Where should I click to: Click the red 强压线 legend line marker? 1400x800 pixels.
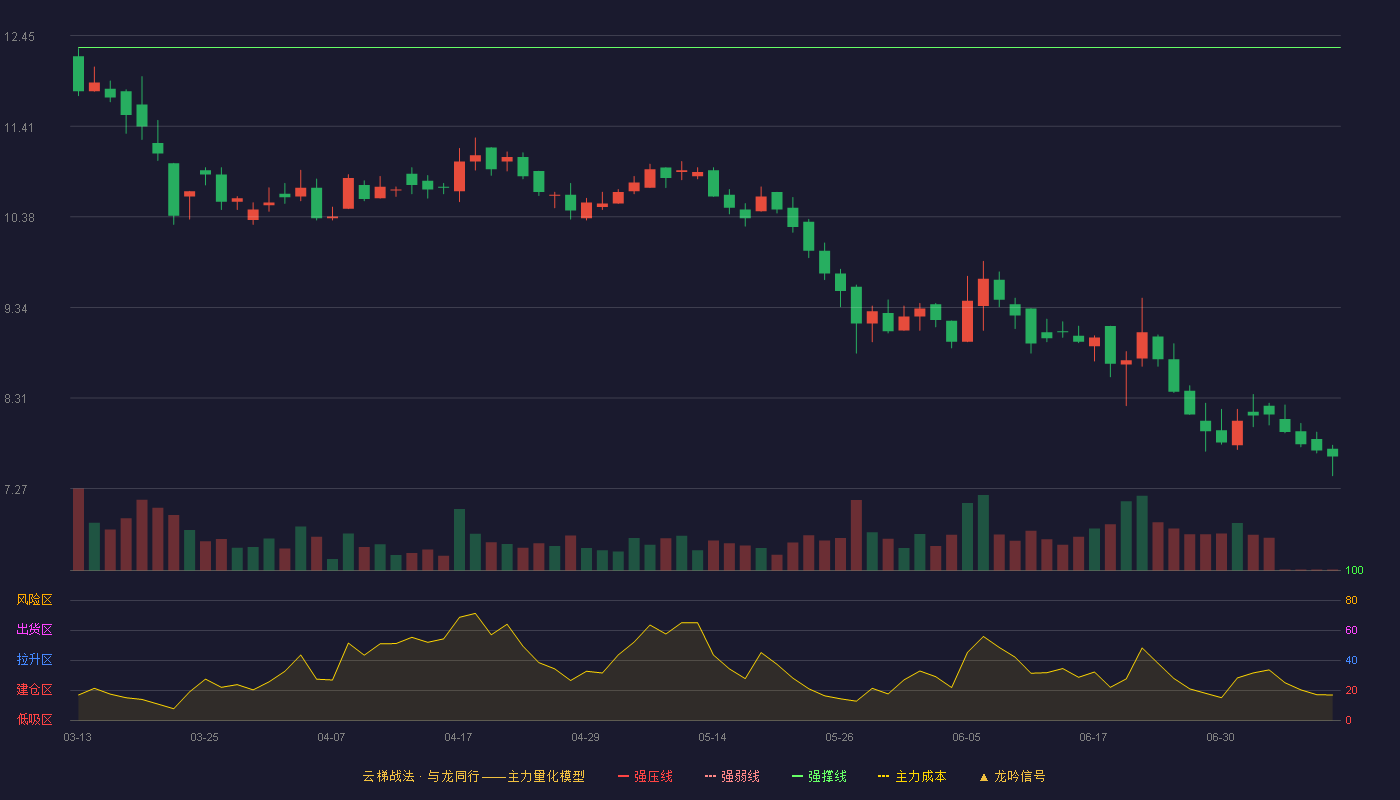tap(623, 776)
